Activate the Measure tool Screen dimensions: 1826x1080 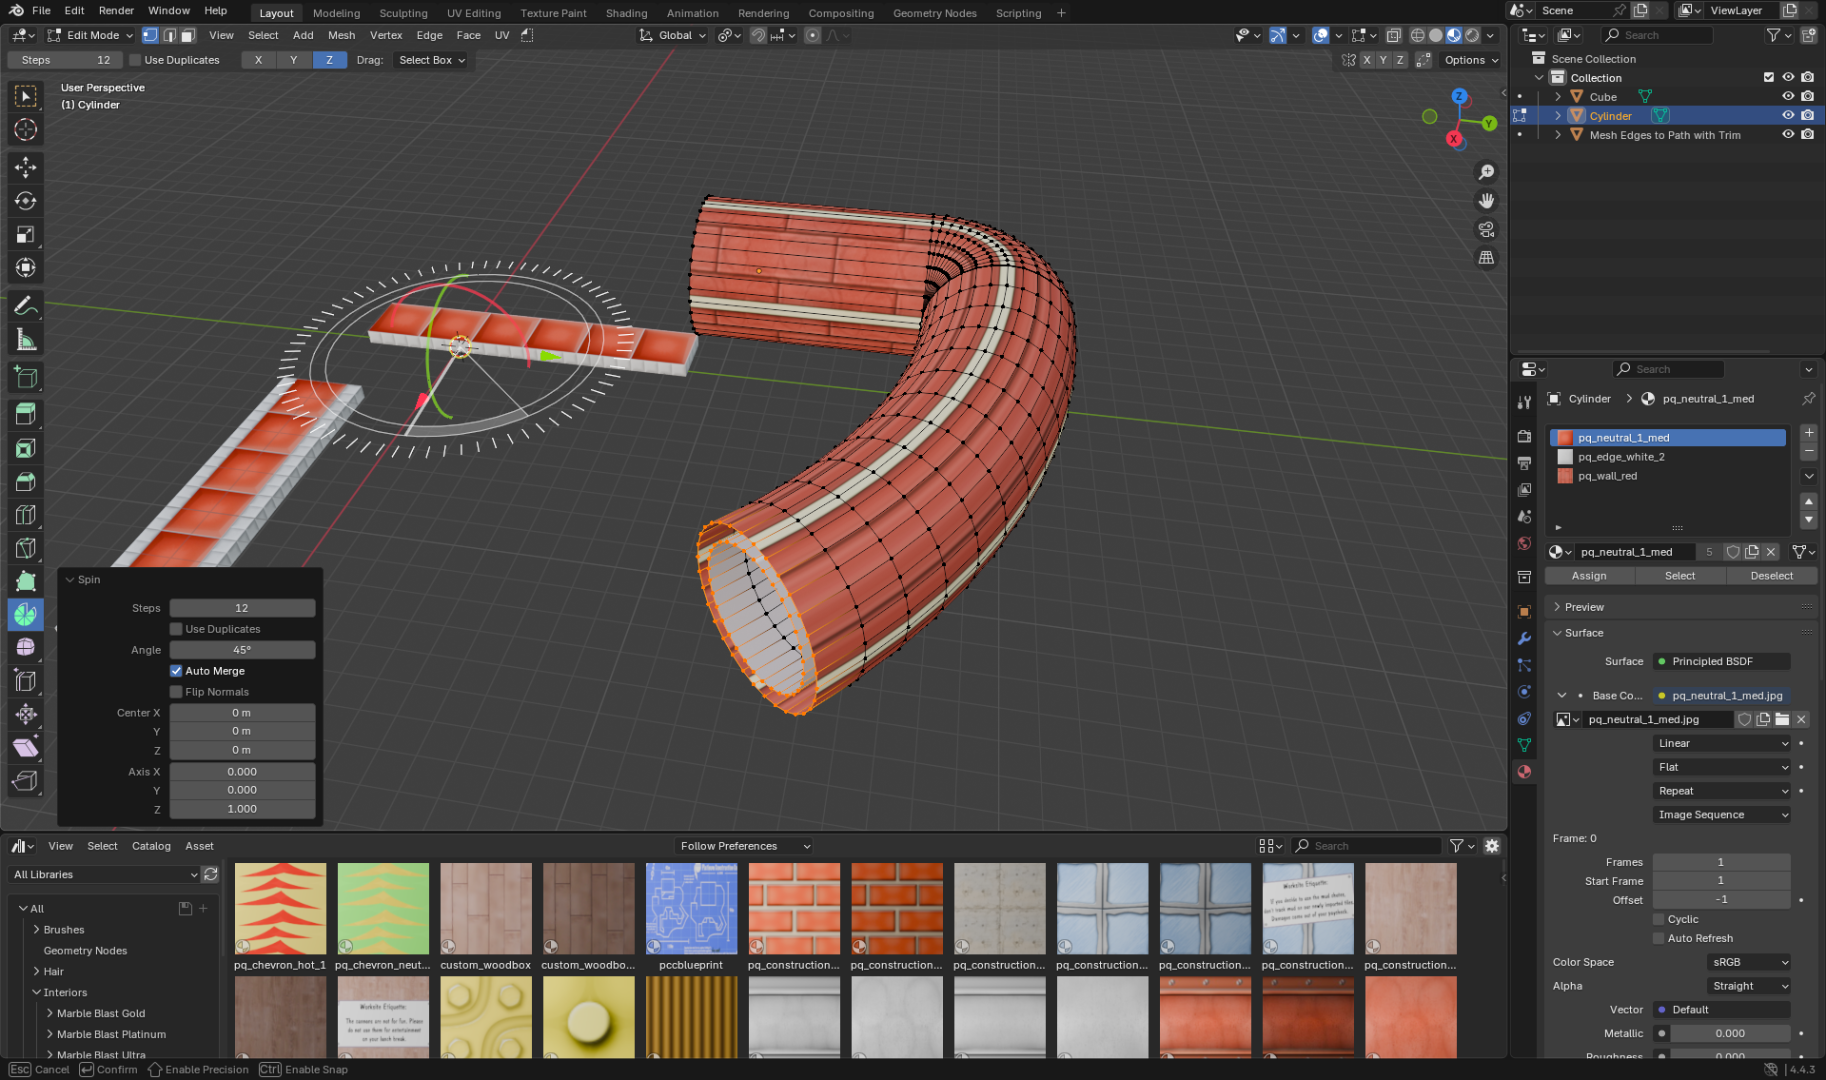[x=26, y=340]
